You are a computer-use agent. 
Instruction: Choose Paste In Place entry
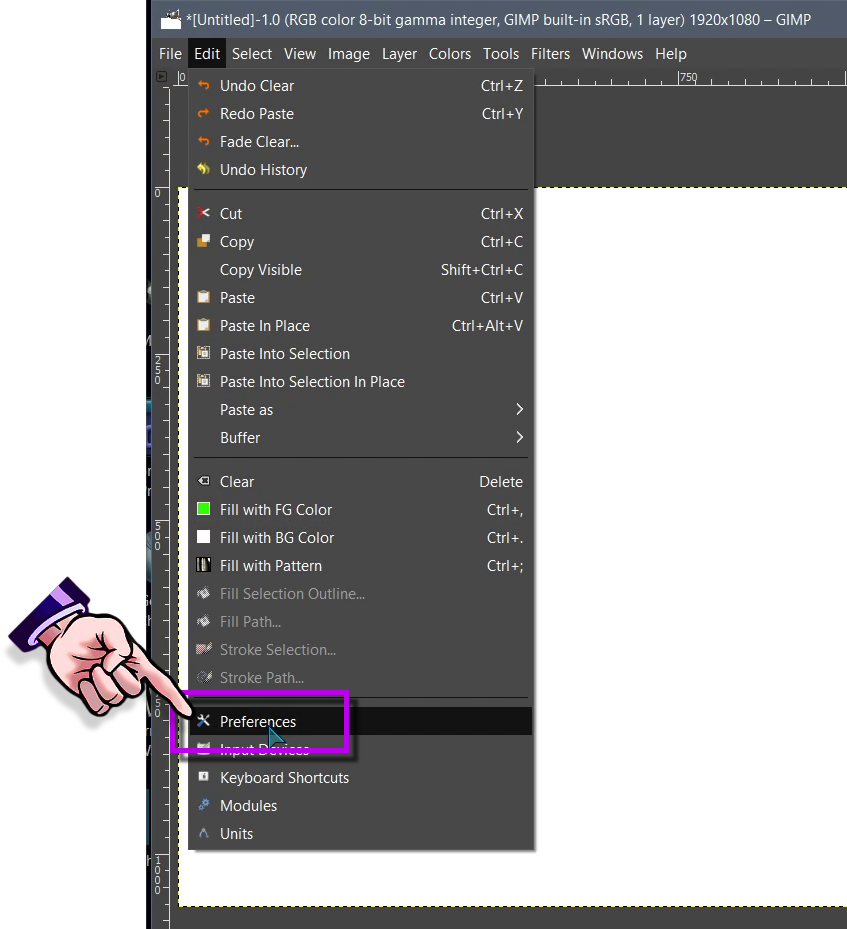point(361,326)
